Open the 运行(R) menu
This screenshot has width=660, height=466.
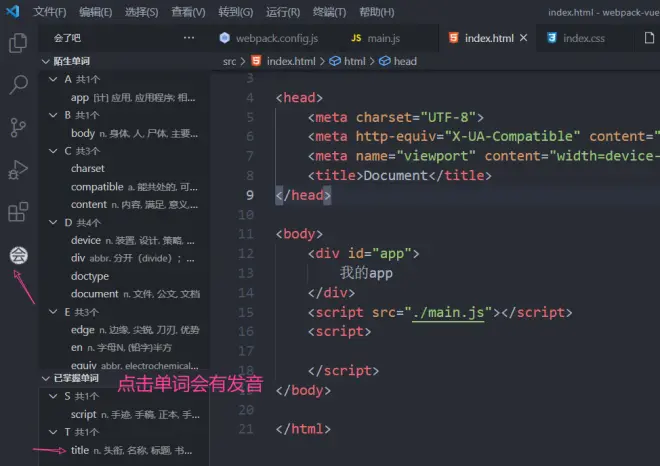[x=283, y=12]
